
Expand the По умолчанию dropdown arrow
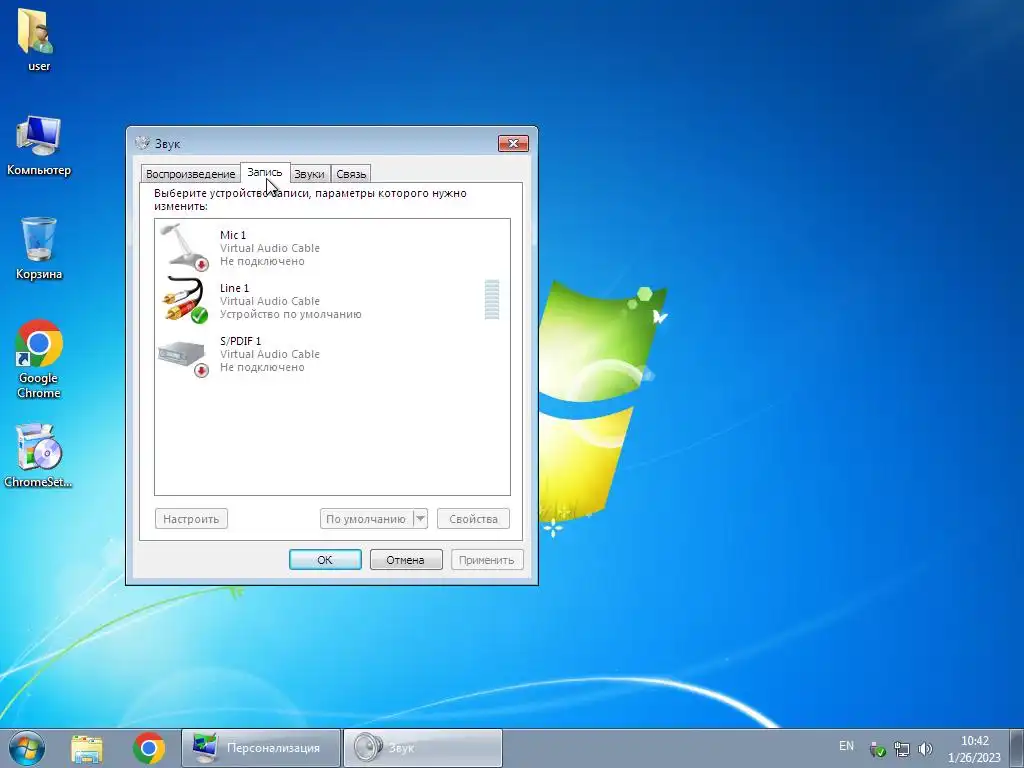click(421, 519)
